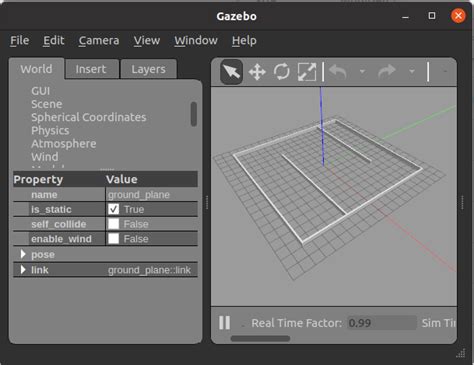Open the undo history dropdown arrow
The height and width of the screenshot is (365, 474).
362,71
